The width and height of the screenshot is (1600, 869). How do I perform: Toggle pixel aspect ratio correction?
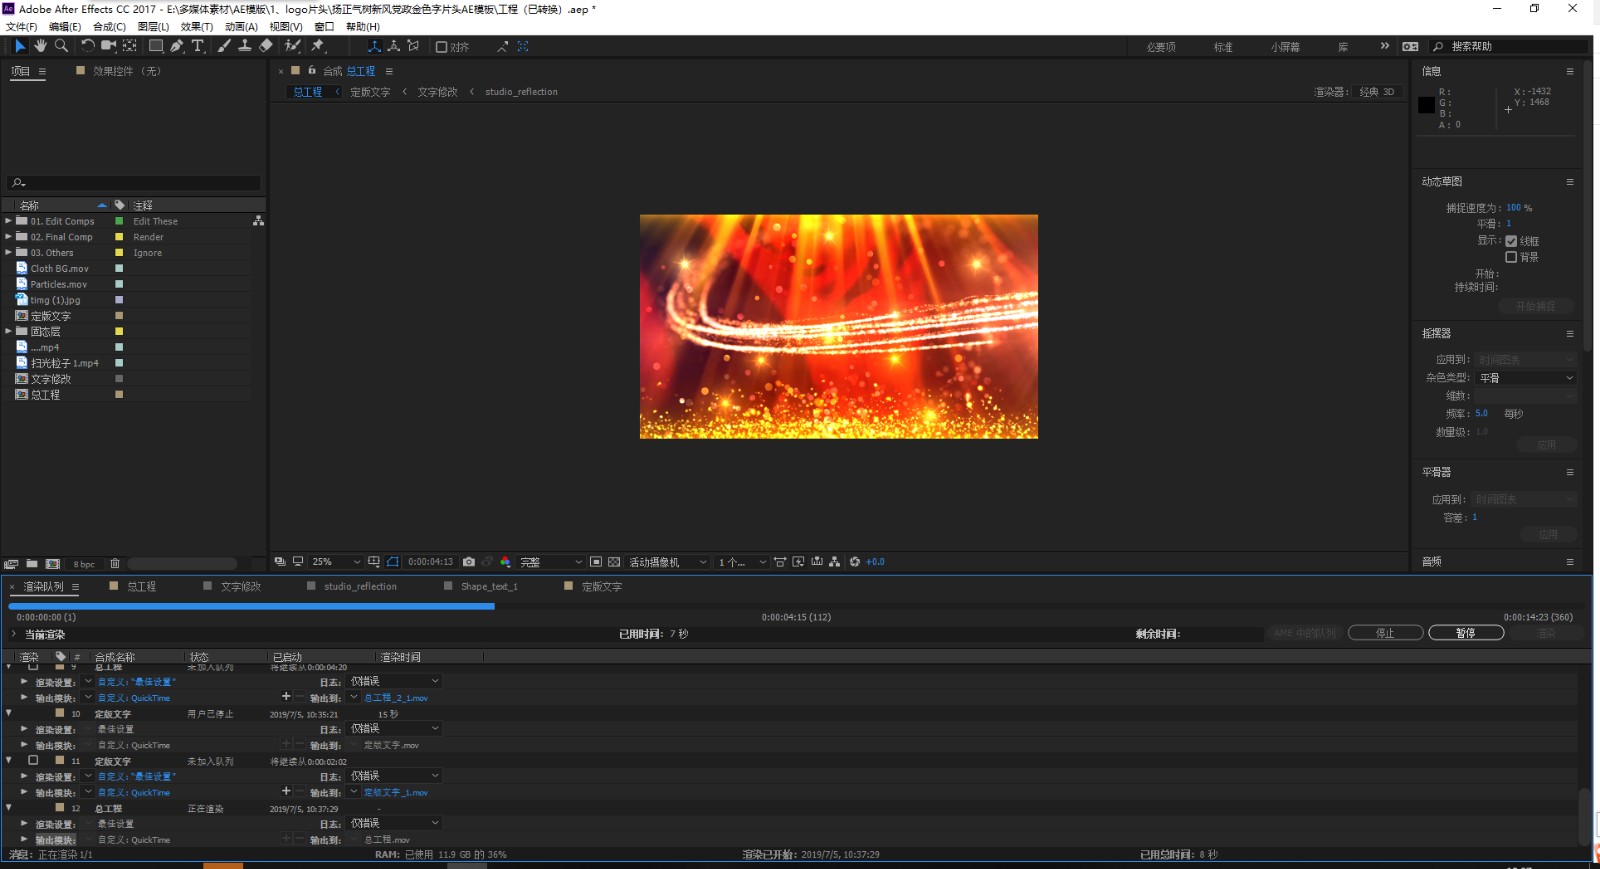point(779,562)
